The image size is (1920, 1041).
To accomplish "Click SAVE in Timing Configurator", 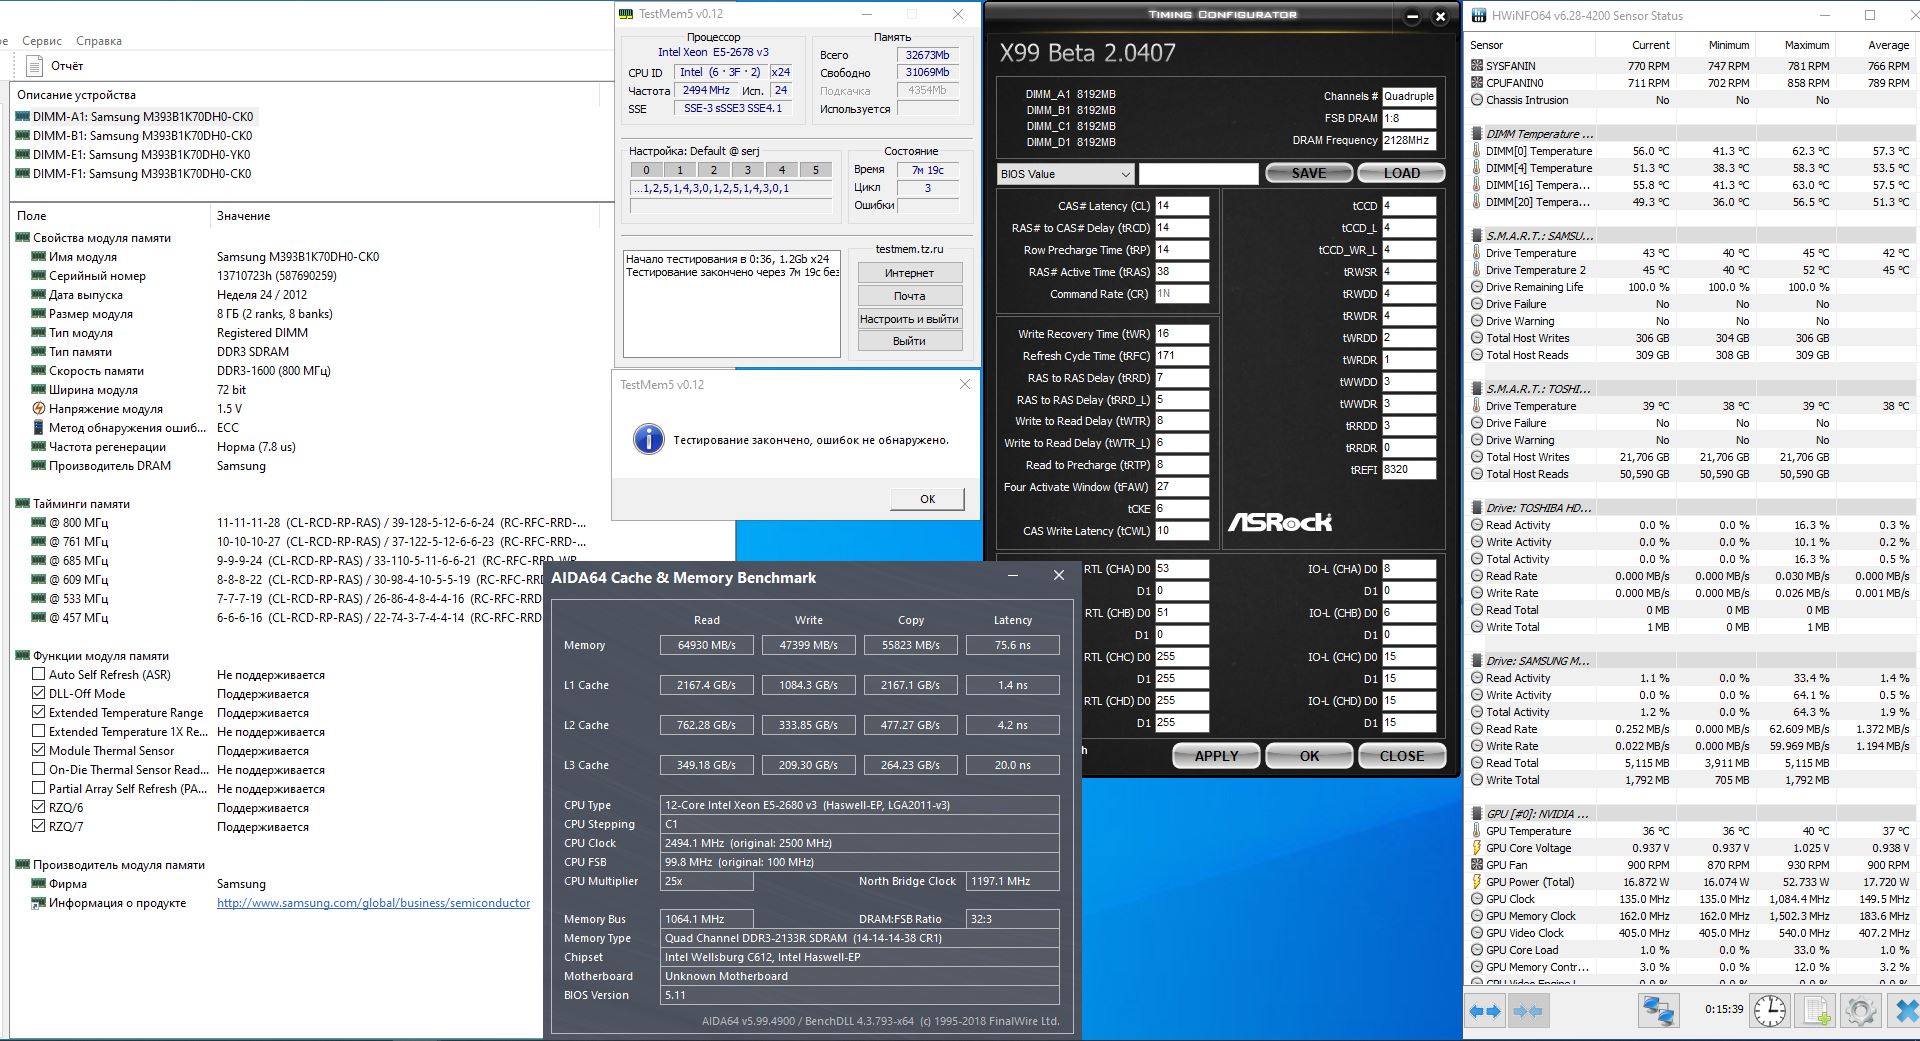I will click(x=1309, y=173).
